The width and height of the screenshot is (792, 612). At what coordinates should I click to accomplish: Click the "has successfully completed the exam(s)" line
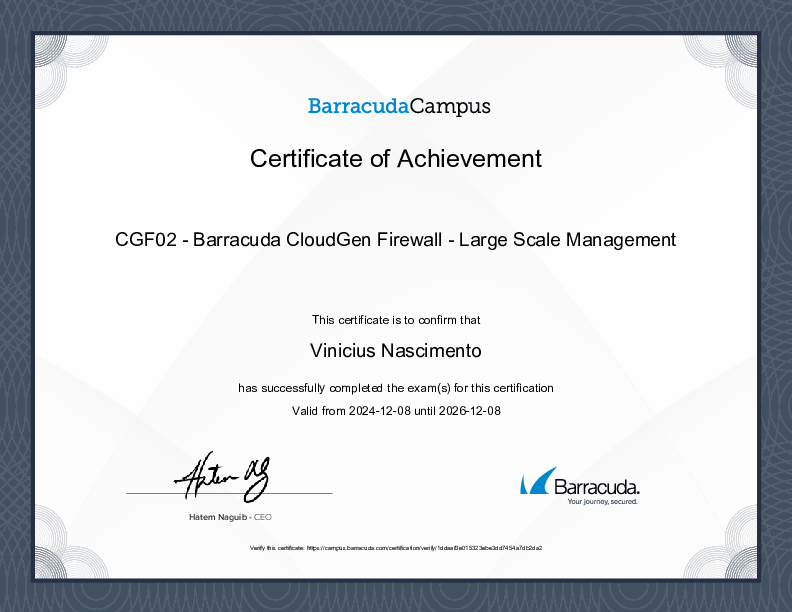click(396, 387)
